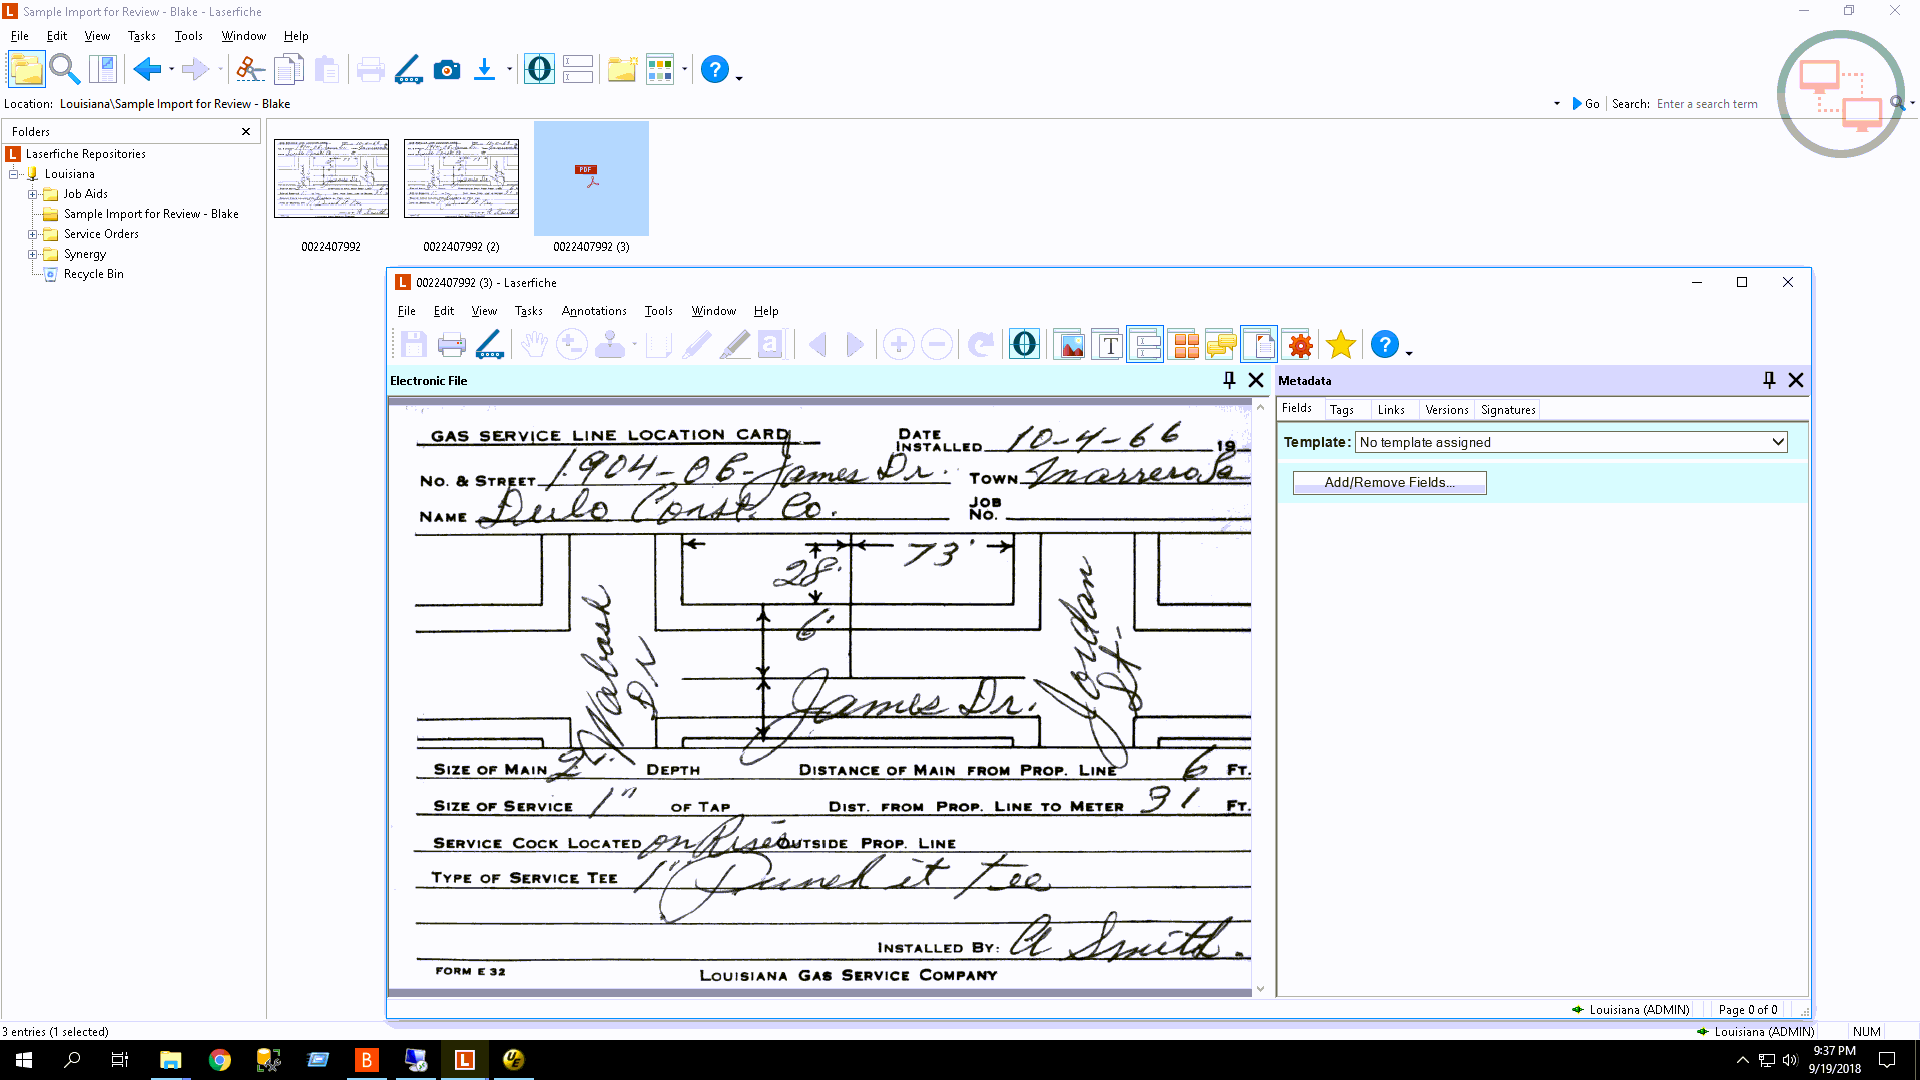Click the Go button beside location bar

(x=1586, y=104)
